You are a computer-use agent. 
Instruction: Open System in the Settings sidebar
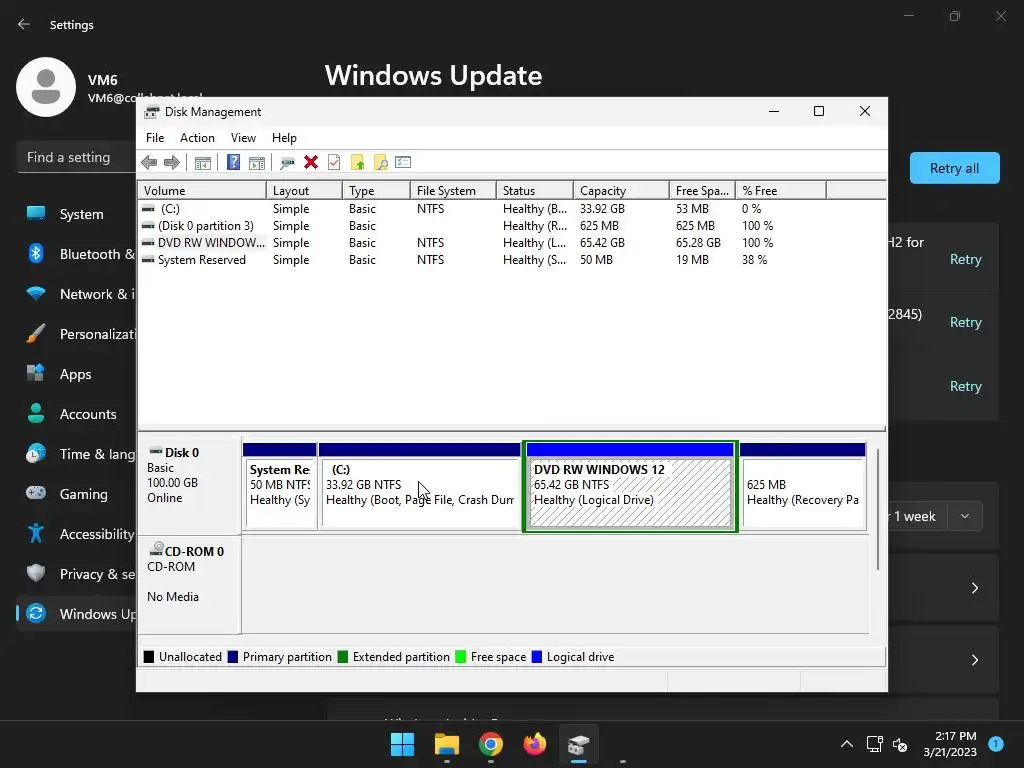(x=76, y=214)
